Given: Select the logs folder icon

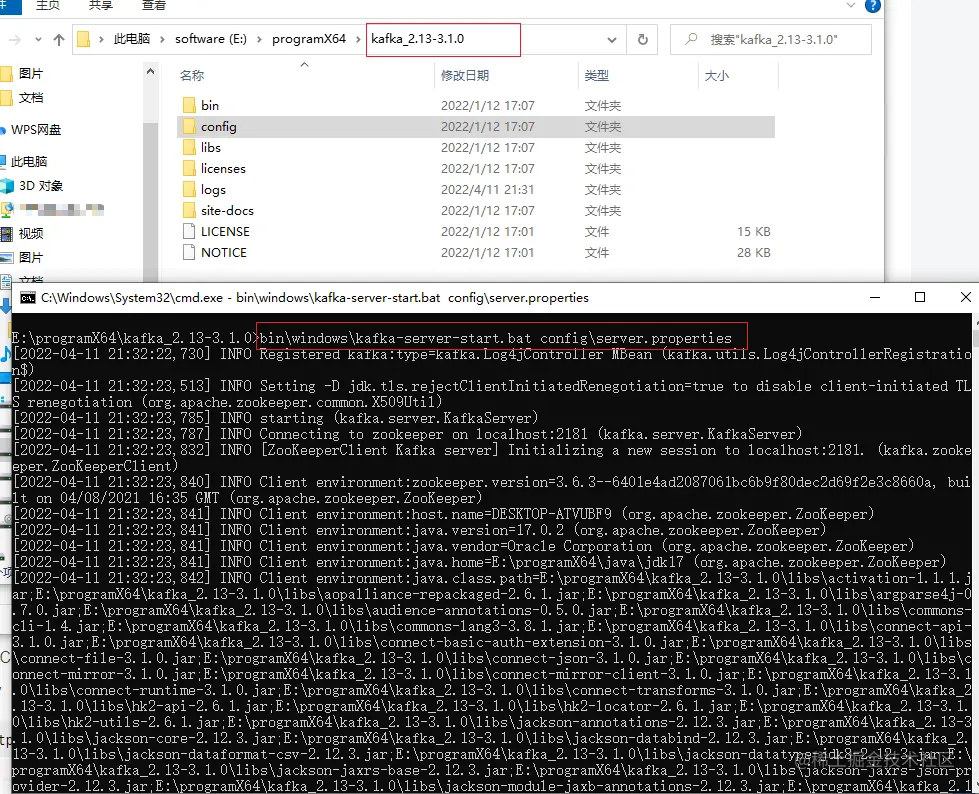Looking at the screenshot, I should [x=189, y=189].
